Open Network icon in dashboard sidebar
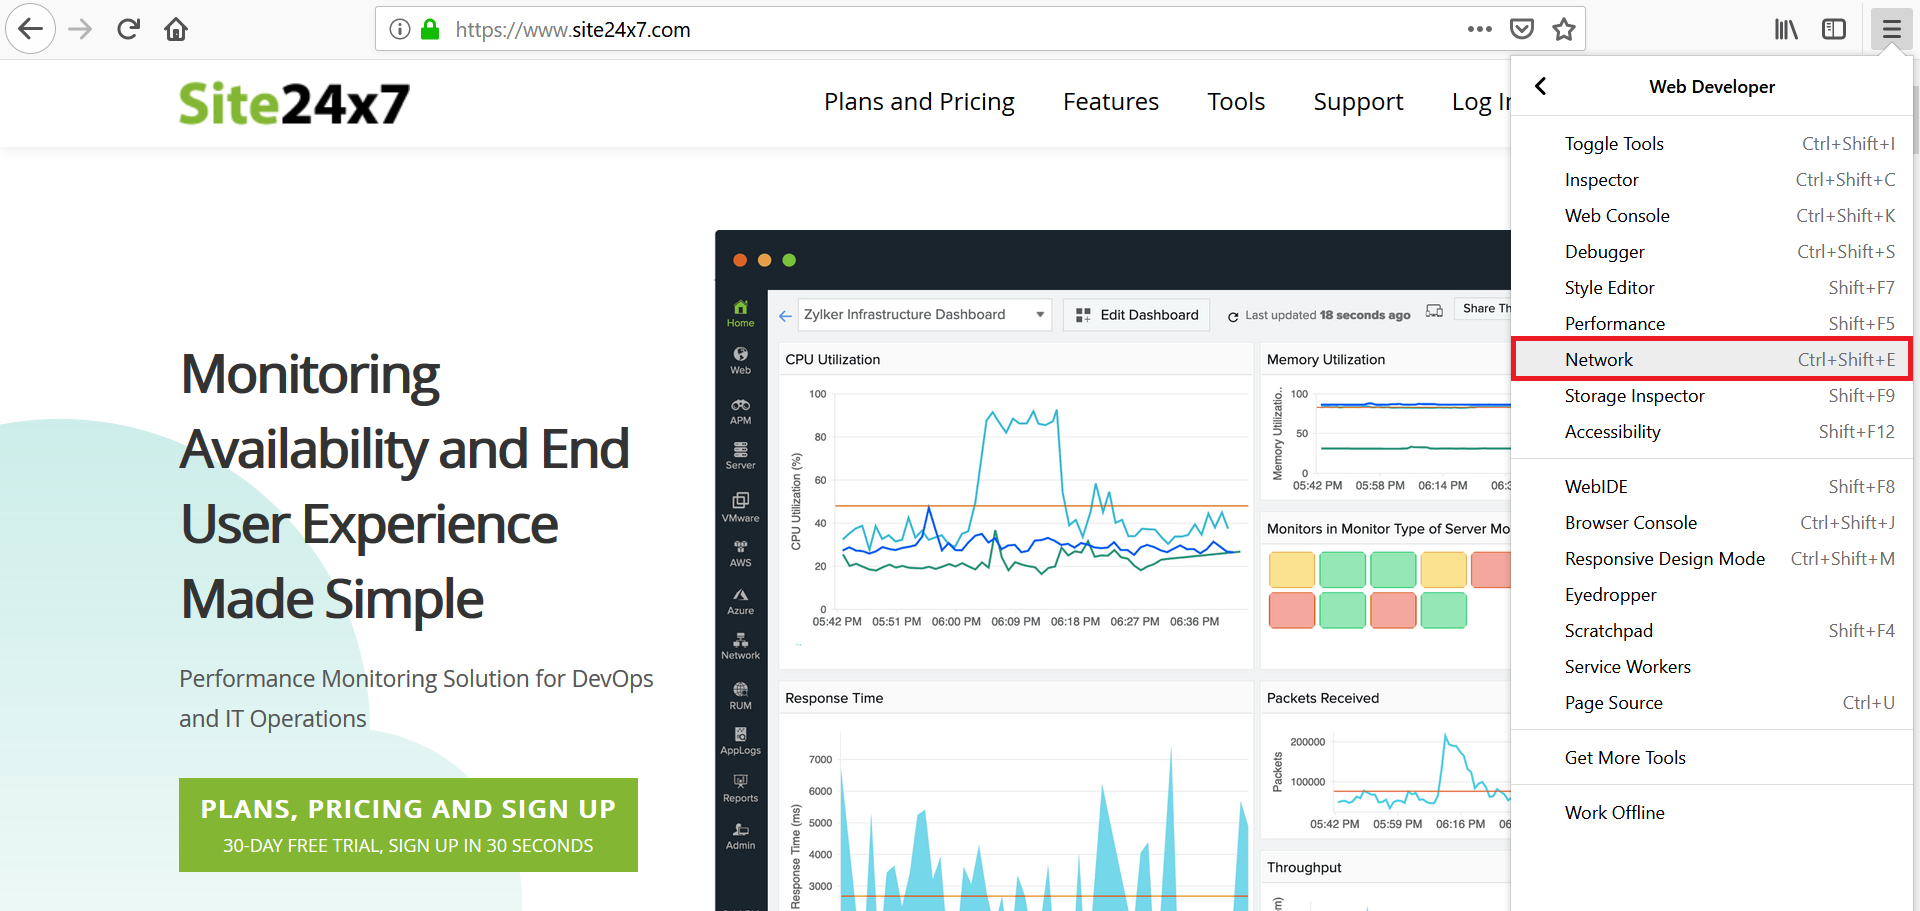Screen dimensions: 1920x911 pos(741,646)
